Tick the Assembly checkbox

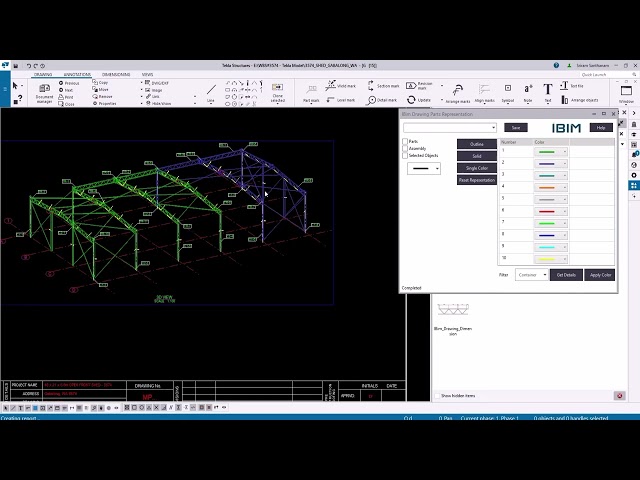coord(405,149)
